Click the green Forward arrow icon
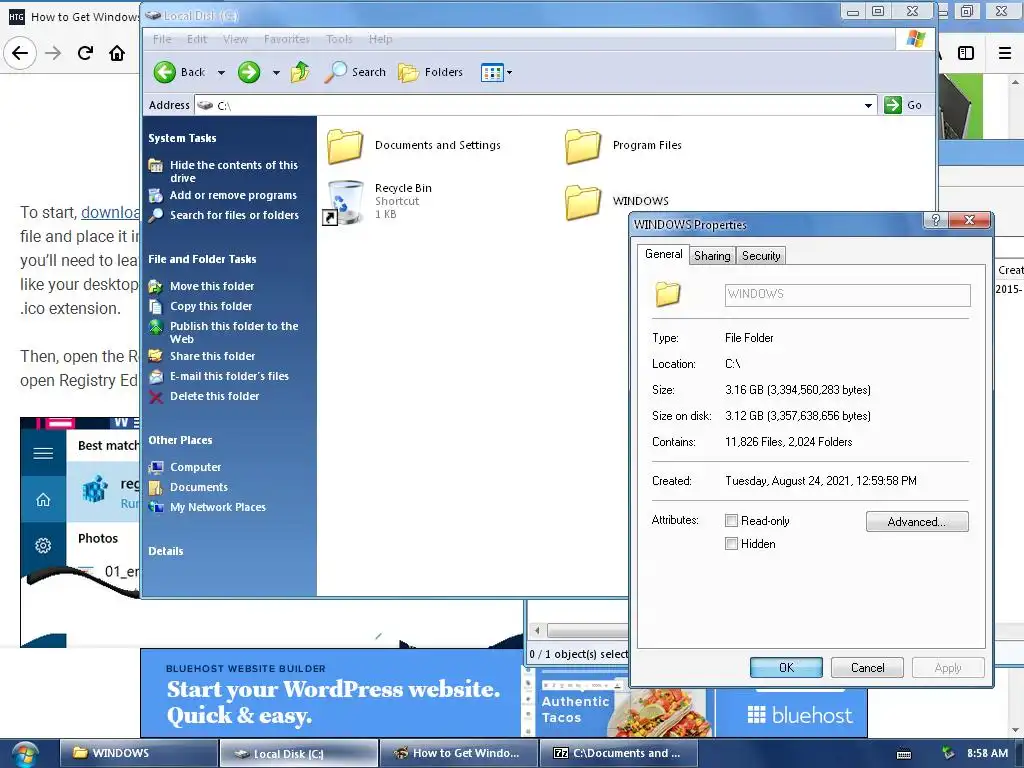This screenshot has height=768, width=1024. pyautogui.click(x=249, y=72)
